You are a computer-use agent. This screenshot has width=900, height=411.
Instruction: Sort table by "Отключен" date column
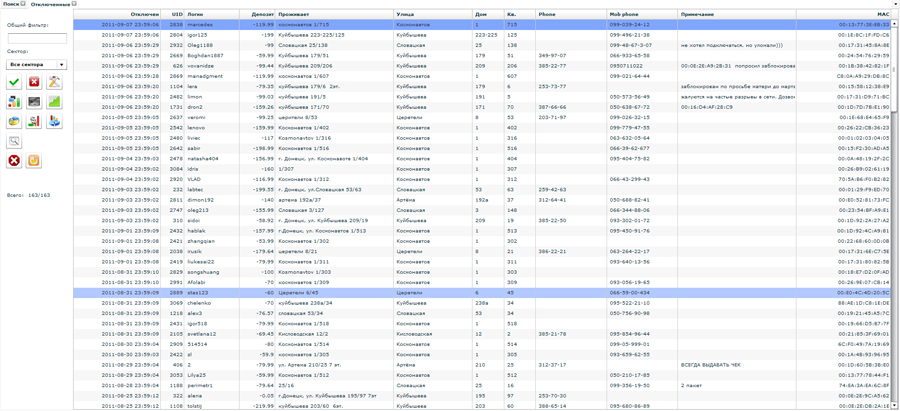144,14
